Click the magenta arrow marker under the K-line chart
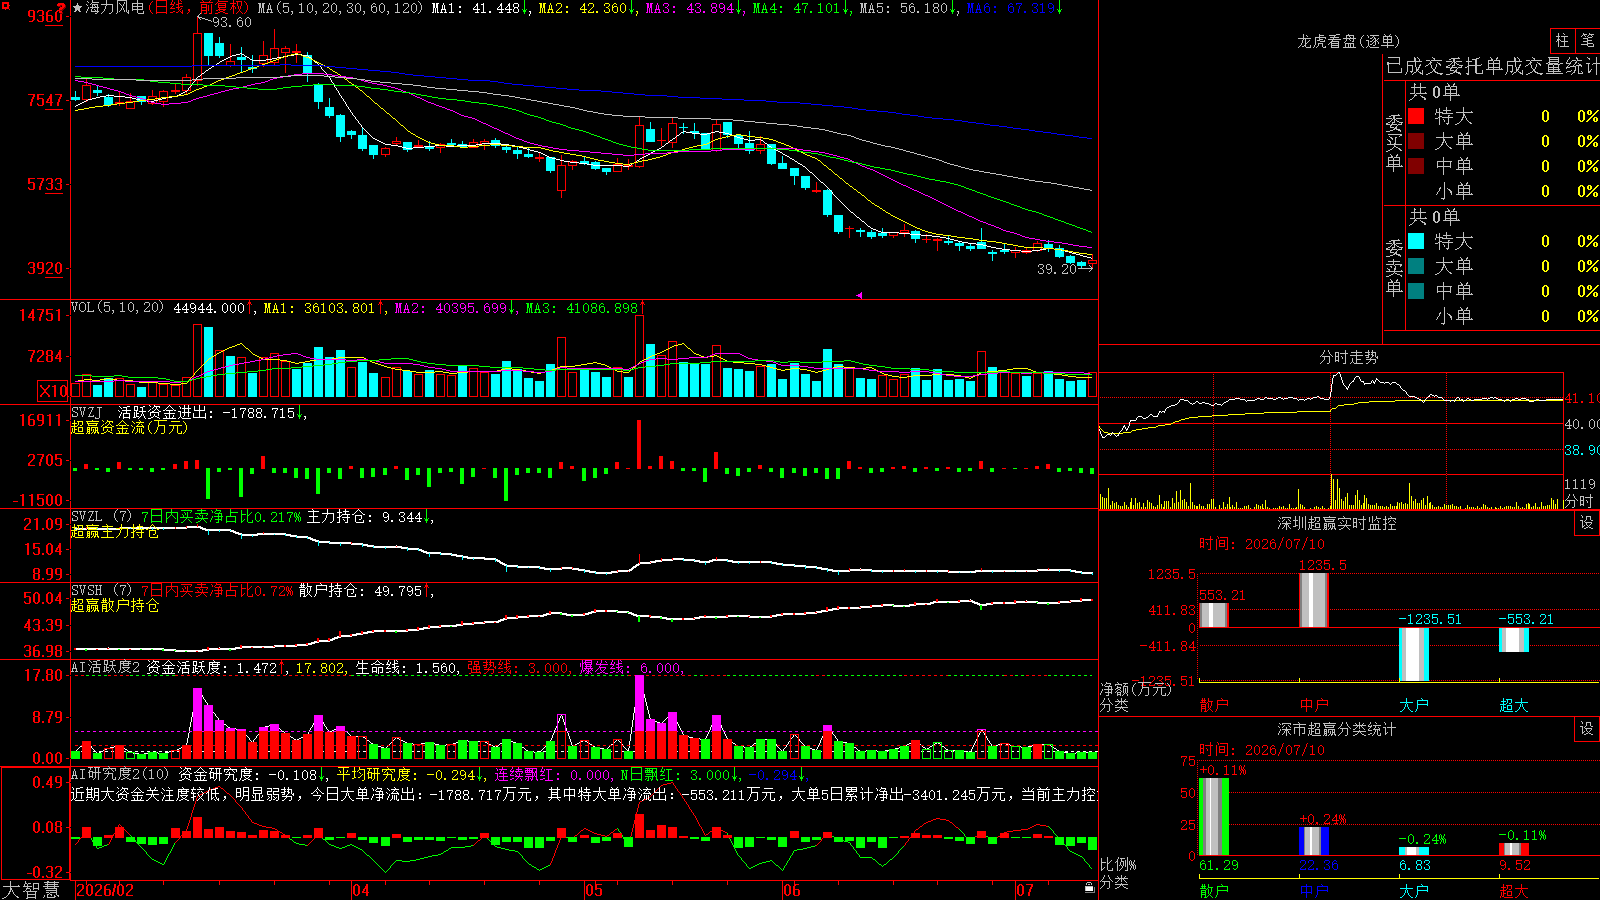This screenshot has height=900, width=1600. click(858, 295)
